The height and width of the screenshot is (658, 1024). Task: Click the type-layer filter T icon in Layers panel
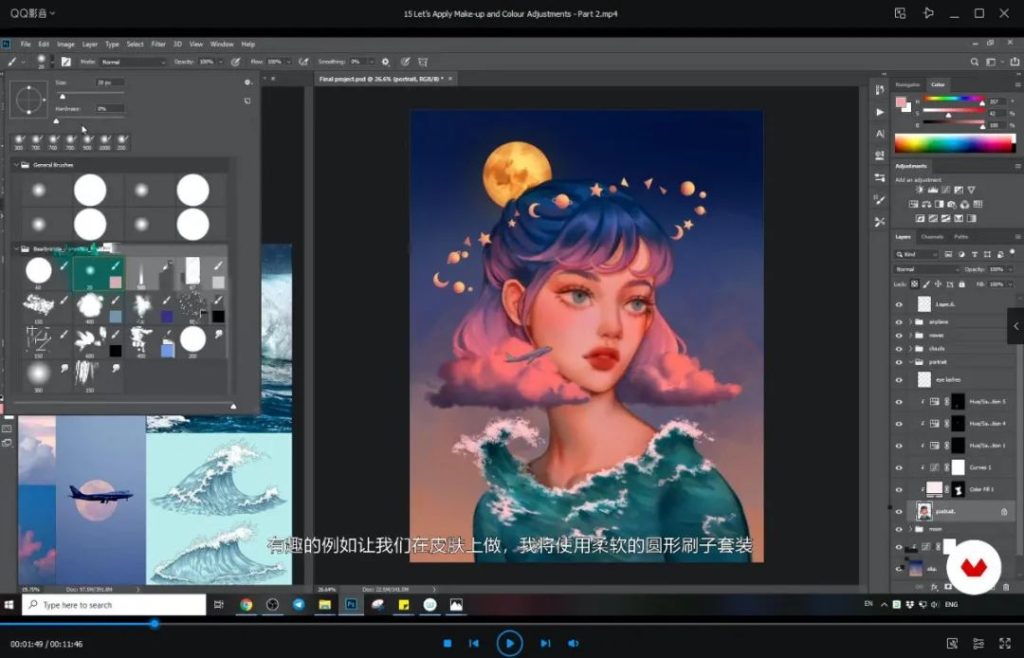click(x=975, y=253)
